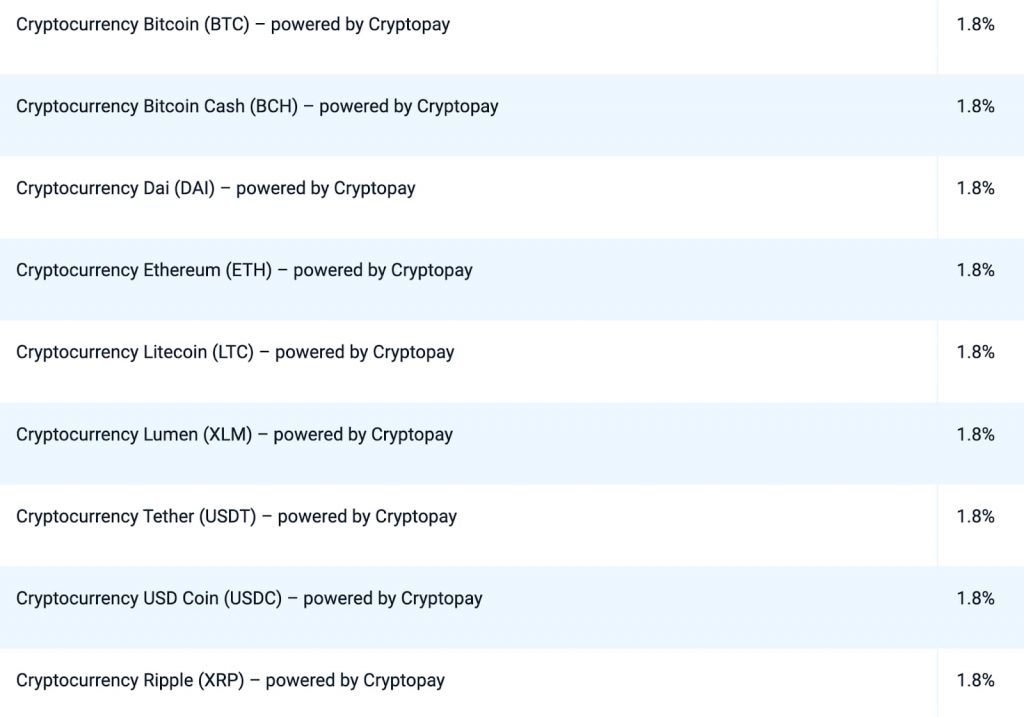This screenshot has width=1024, height=717.
Task: Click the Tether (USDT) row text
Action: click(236, 517)
